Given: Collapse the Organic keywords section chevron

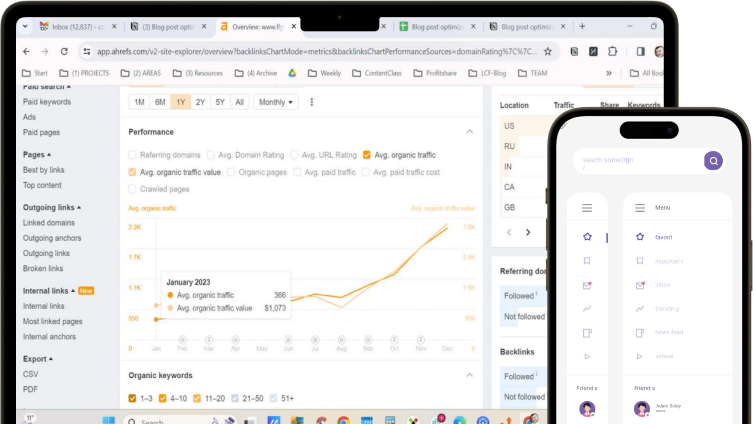Looking at the screenshot, I should [469, 375].
